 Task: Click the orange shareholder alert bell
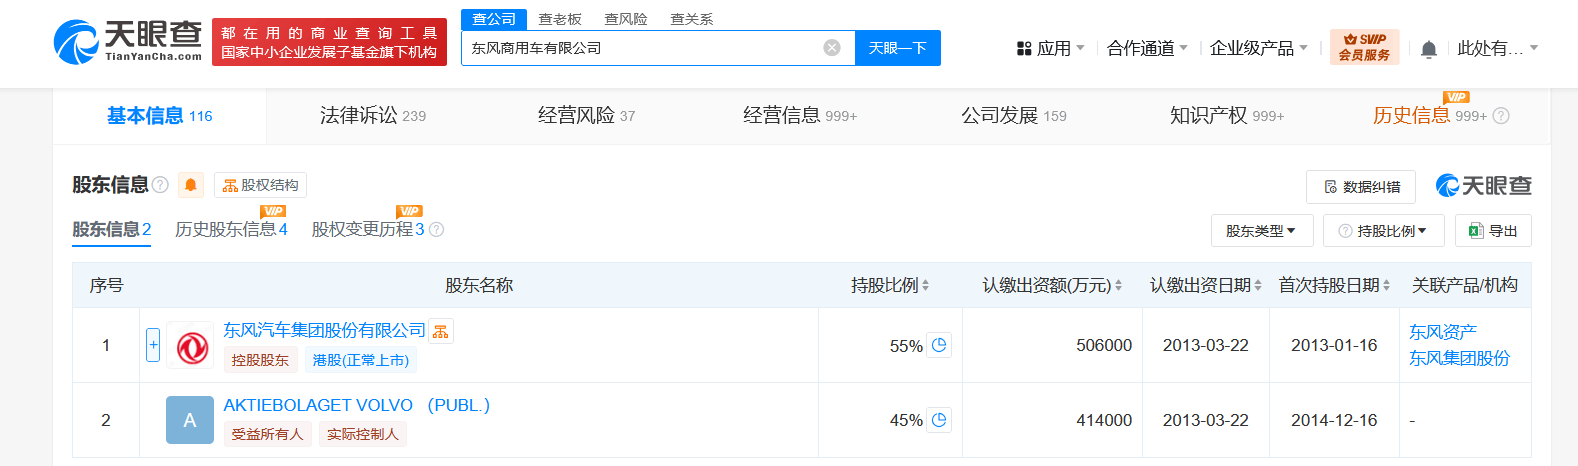coord(191,185)
